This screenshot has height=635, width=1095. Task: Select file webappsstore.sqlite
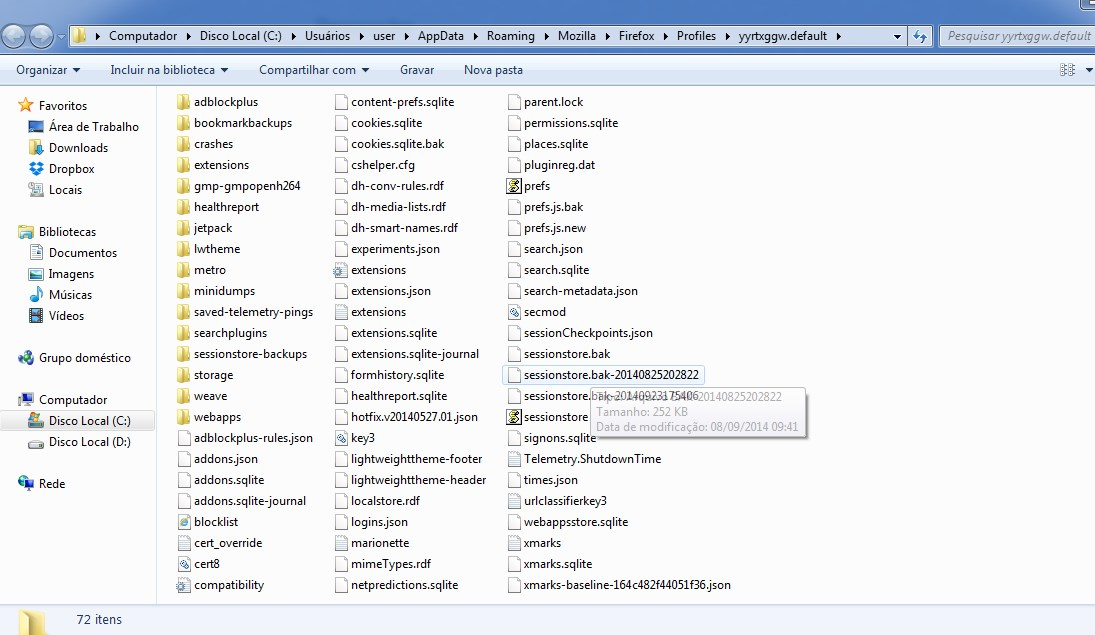(x=576, y=522)
